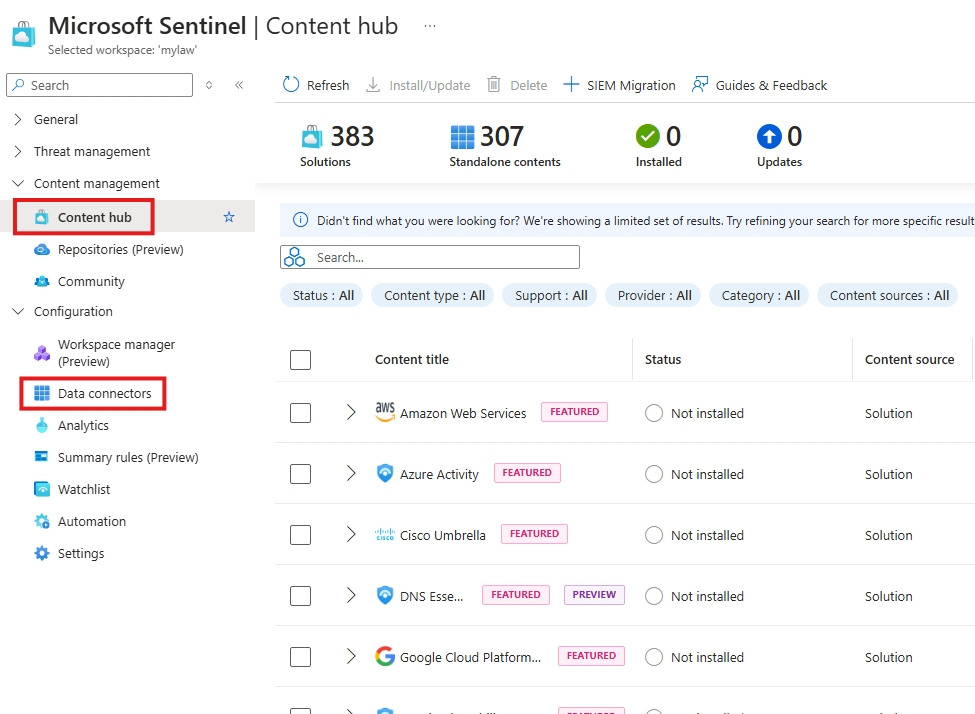Click the Azure Activity shield icon

(x=385, y=473)
